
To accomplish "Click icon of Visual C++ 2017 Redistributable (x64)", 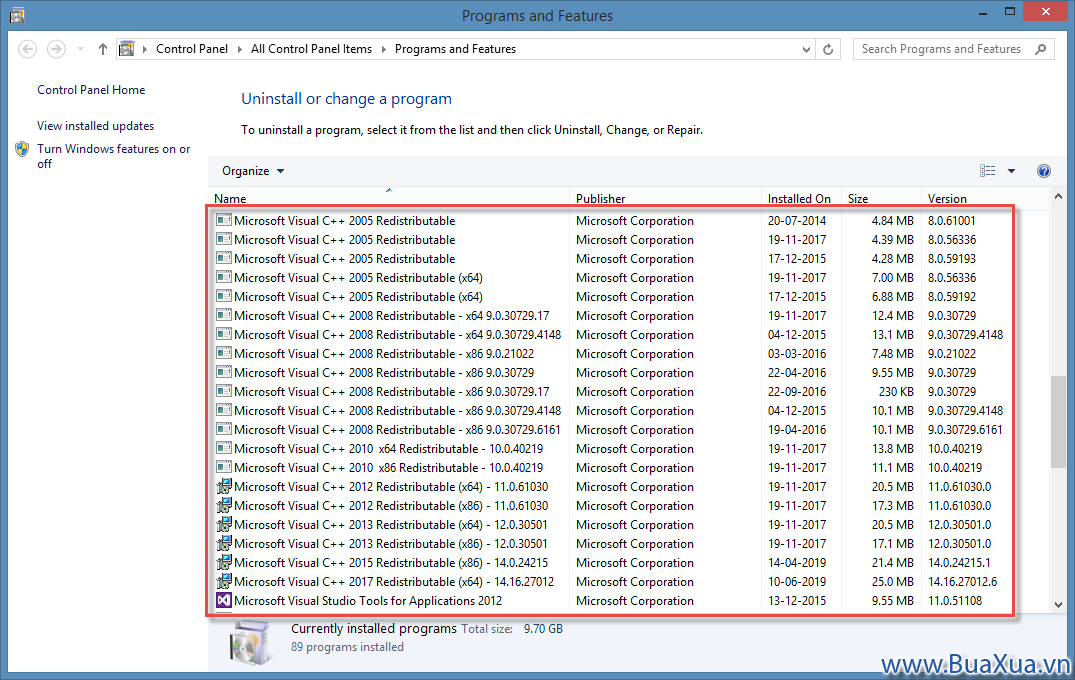I will [224, 581].
